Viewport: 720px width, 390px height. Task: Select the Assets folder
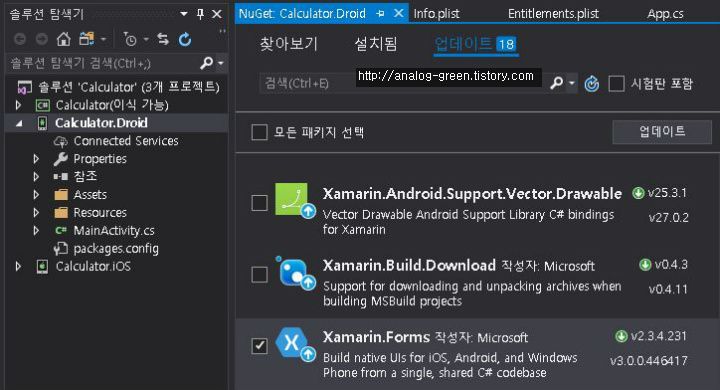click(x=90, y=195)
